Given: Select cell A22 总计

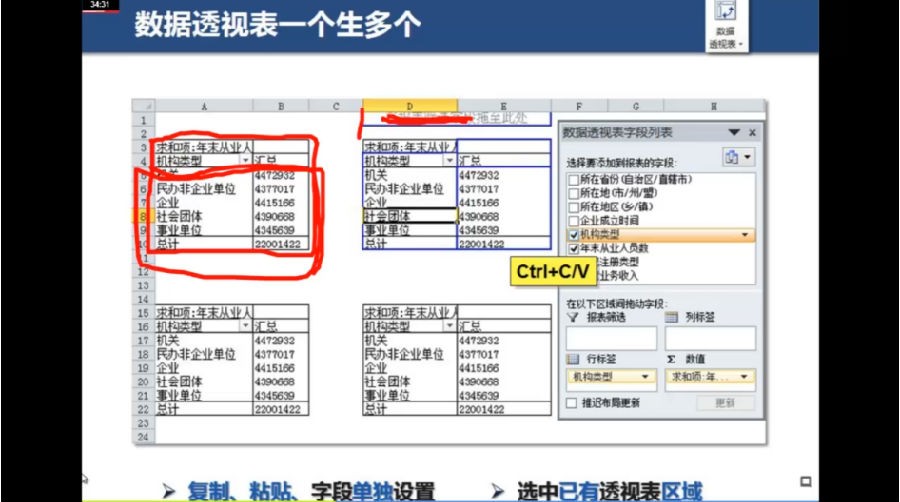Looking at the screenshot, I should (x=204, y=409).
